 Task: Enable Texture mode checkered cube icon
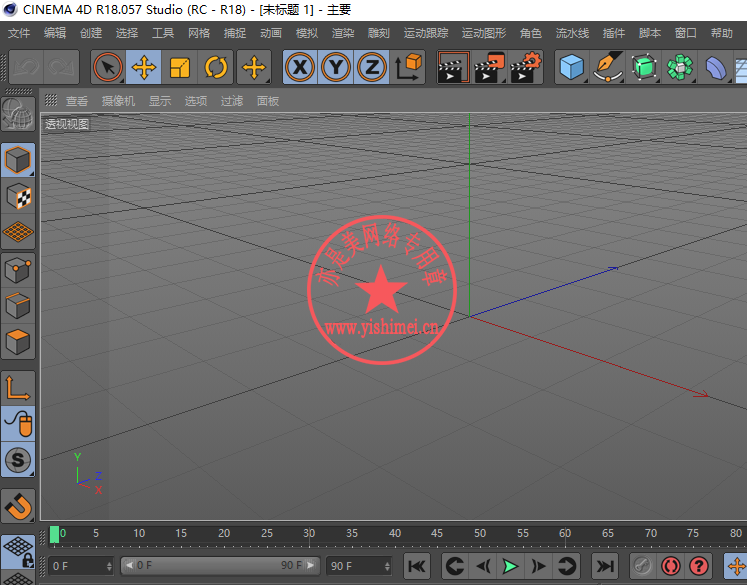18,196
